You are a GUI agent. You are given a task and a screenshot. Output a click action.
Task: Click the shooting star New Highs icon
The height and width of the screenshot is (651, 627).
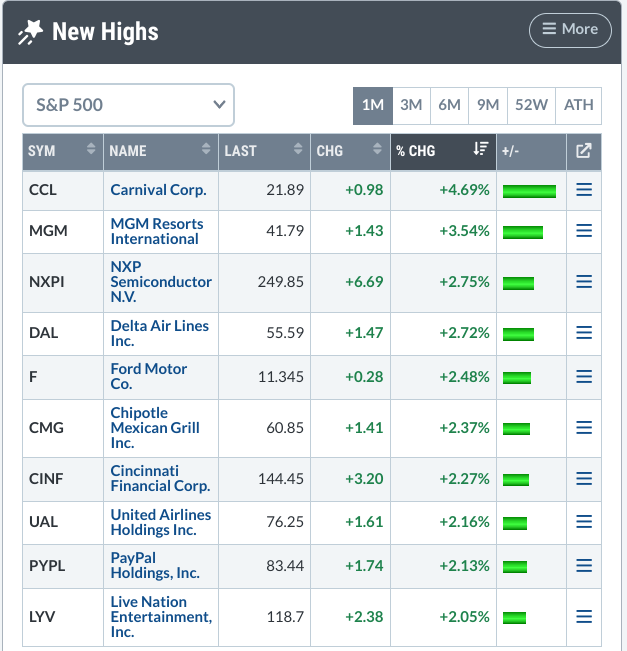pyautogui.click(x=30, y=32)
